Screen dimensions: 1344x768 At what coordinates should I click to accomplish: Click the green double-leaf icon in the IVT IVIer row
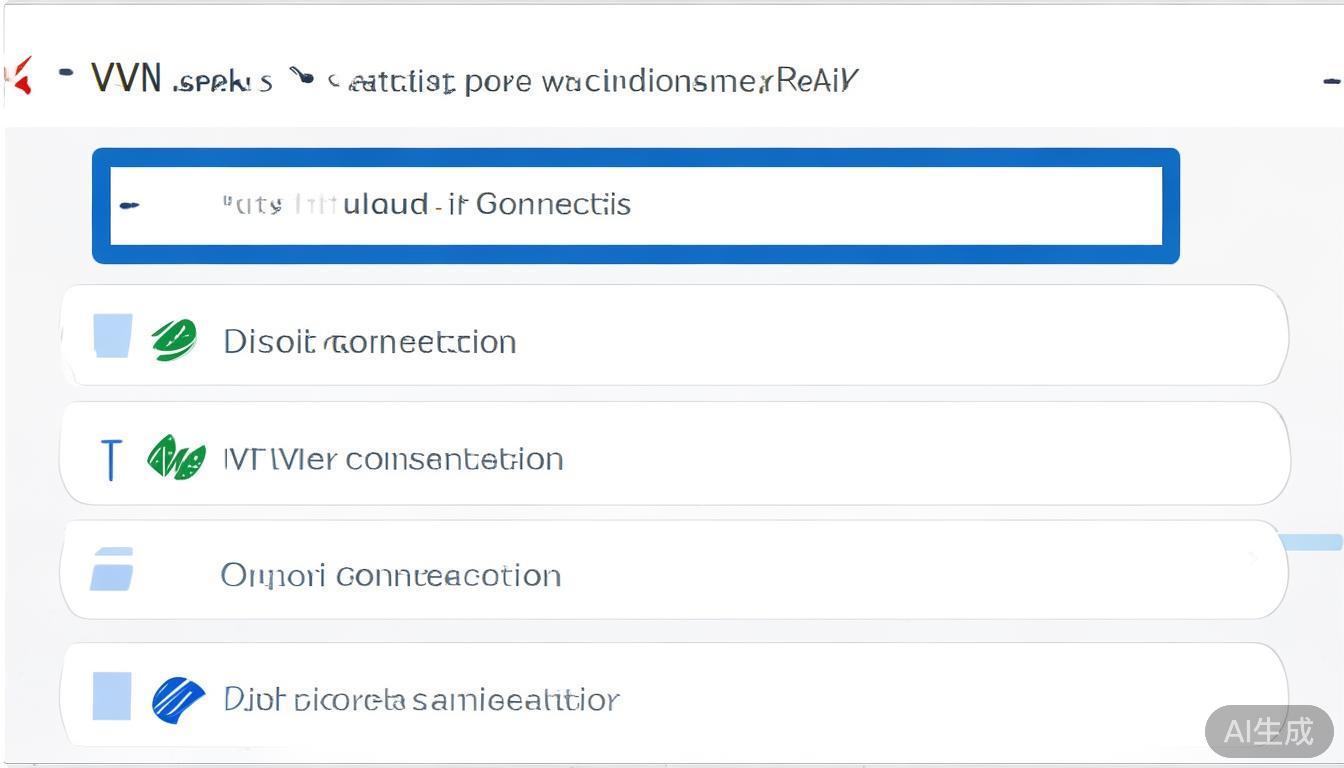[176, 458]
